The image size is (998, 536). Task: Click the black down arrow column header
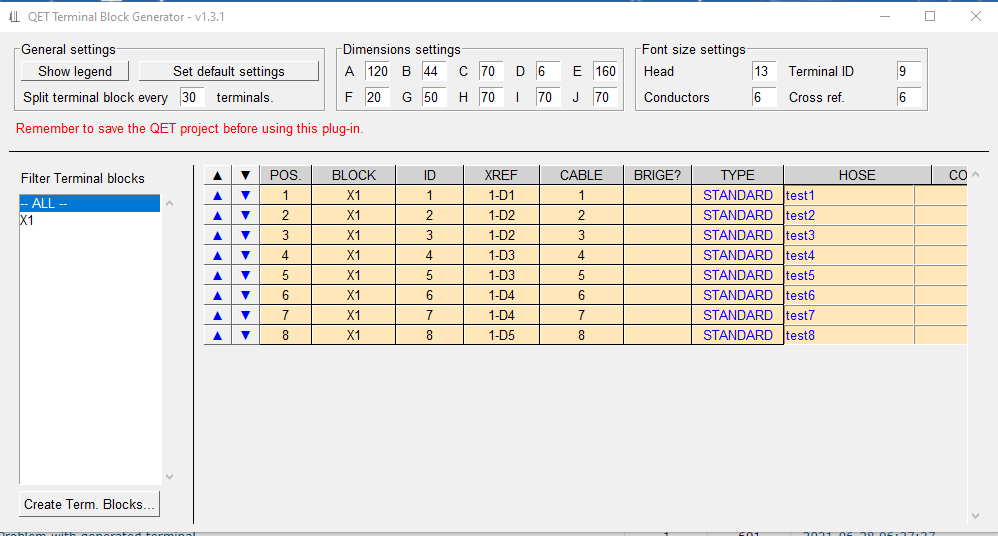click(x=245, y=175)
